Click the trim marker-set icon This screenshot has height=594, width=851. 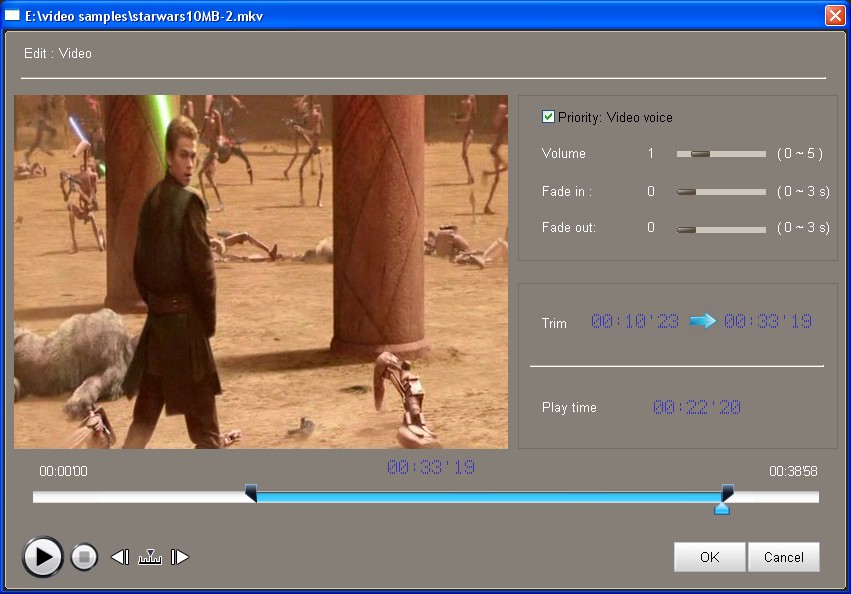click(x=150, y=557)
